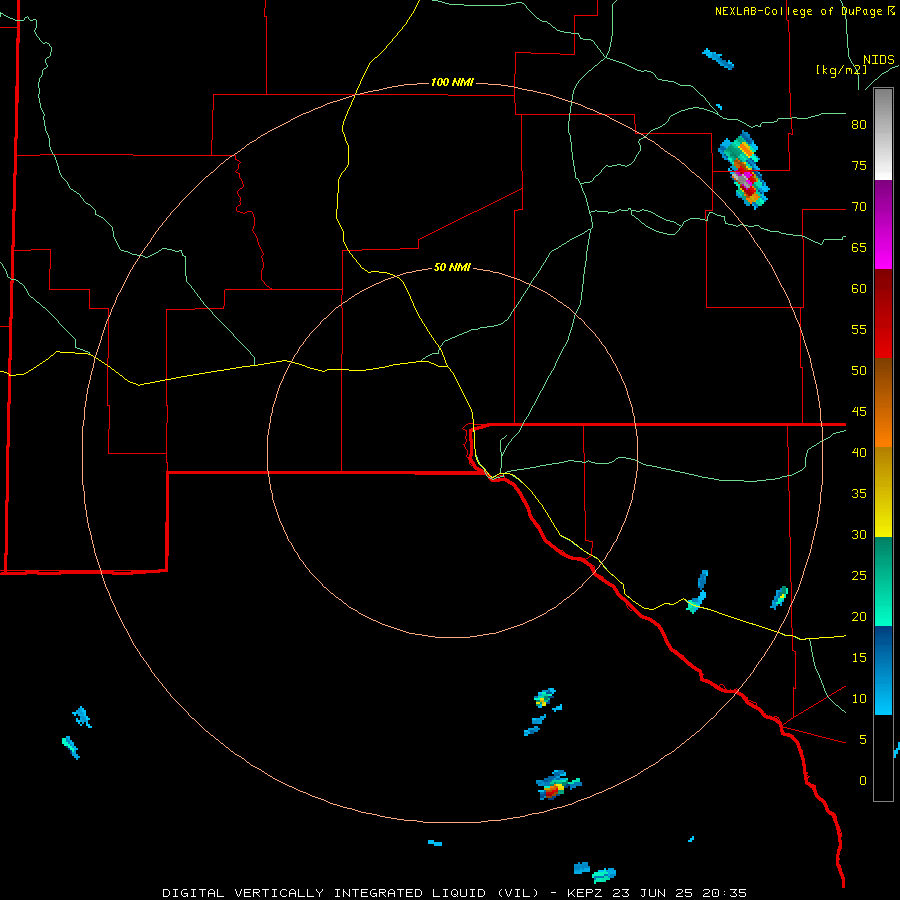The height and width of the screenshot is (900, 900).
Task: Click the scale value 0
Action: (863, 781)
